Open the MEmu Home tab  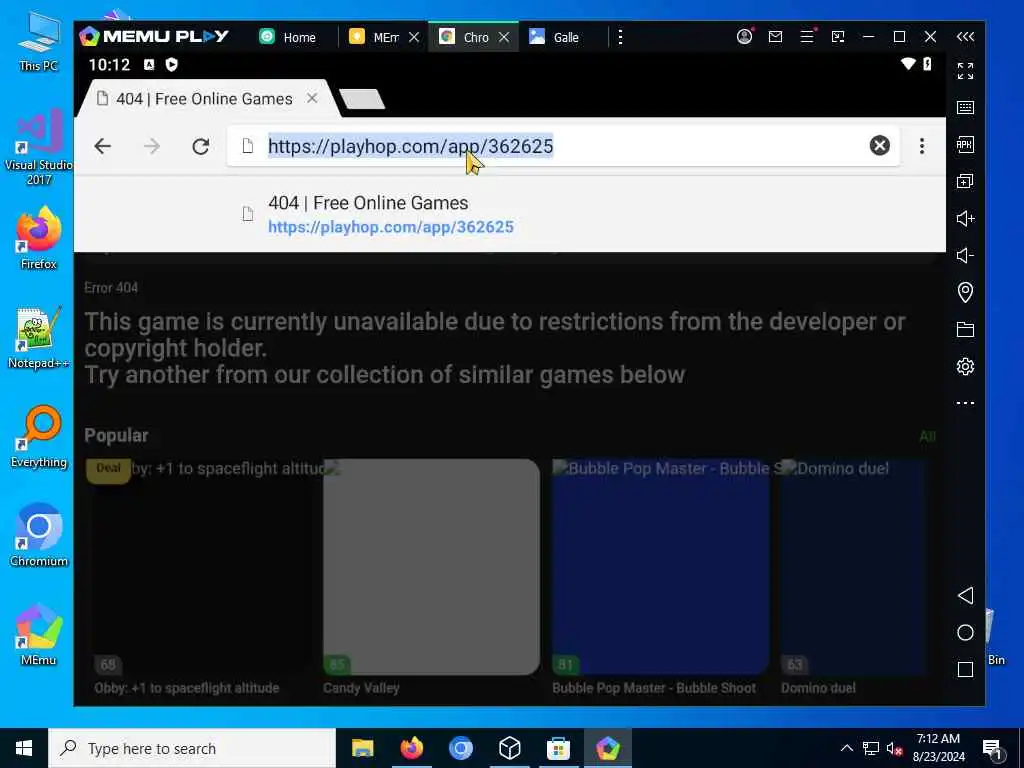click(287, 37)
